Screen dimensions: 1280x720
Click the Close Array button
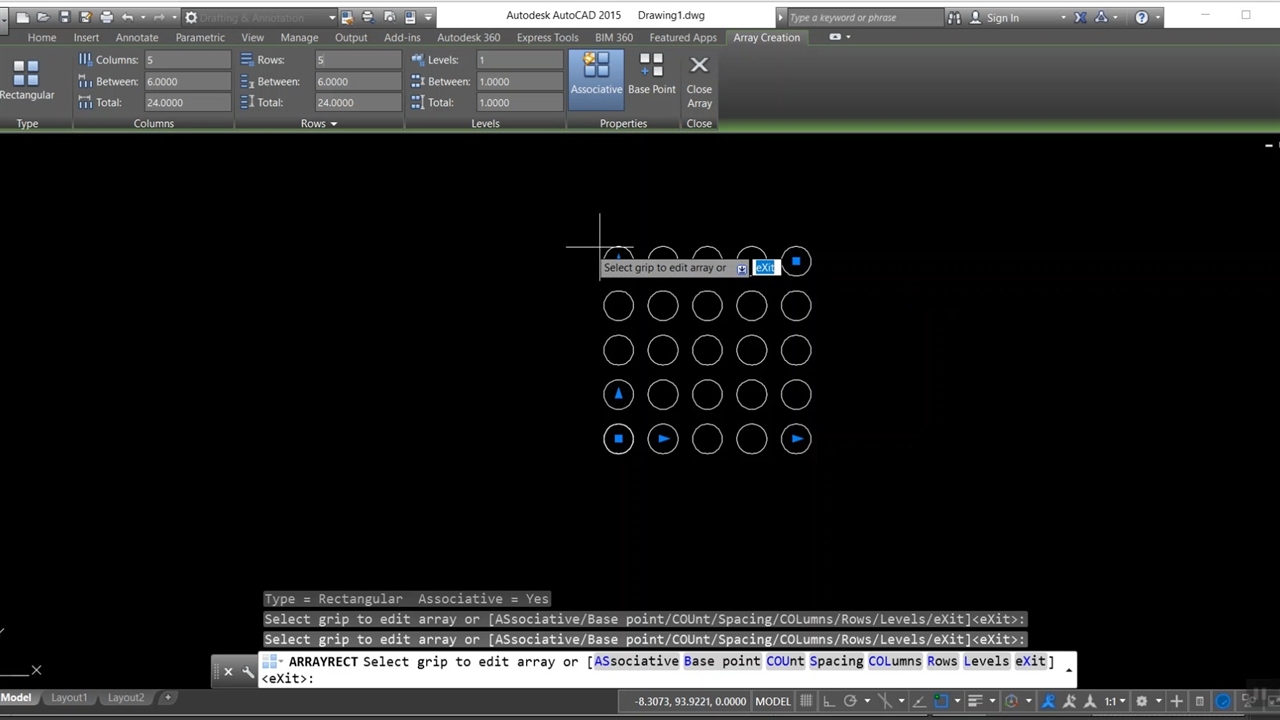click(699, 81)
